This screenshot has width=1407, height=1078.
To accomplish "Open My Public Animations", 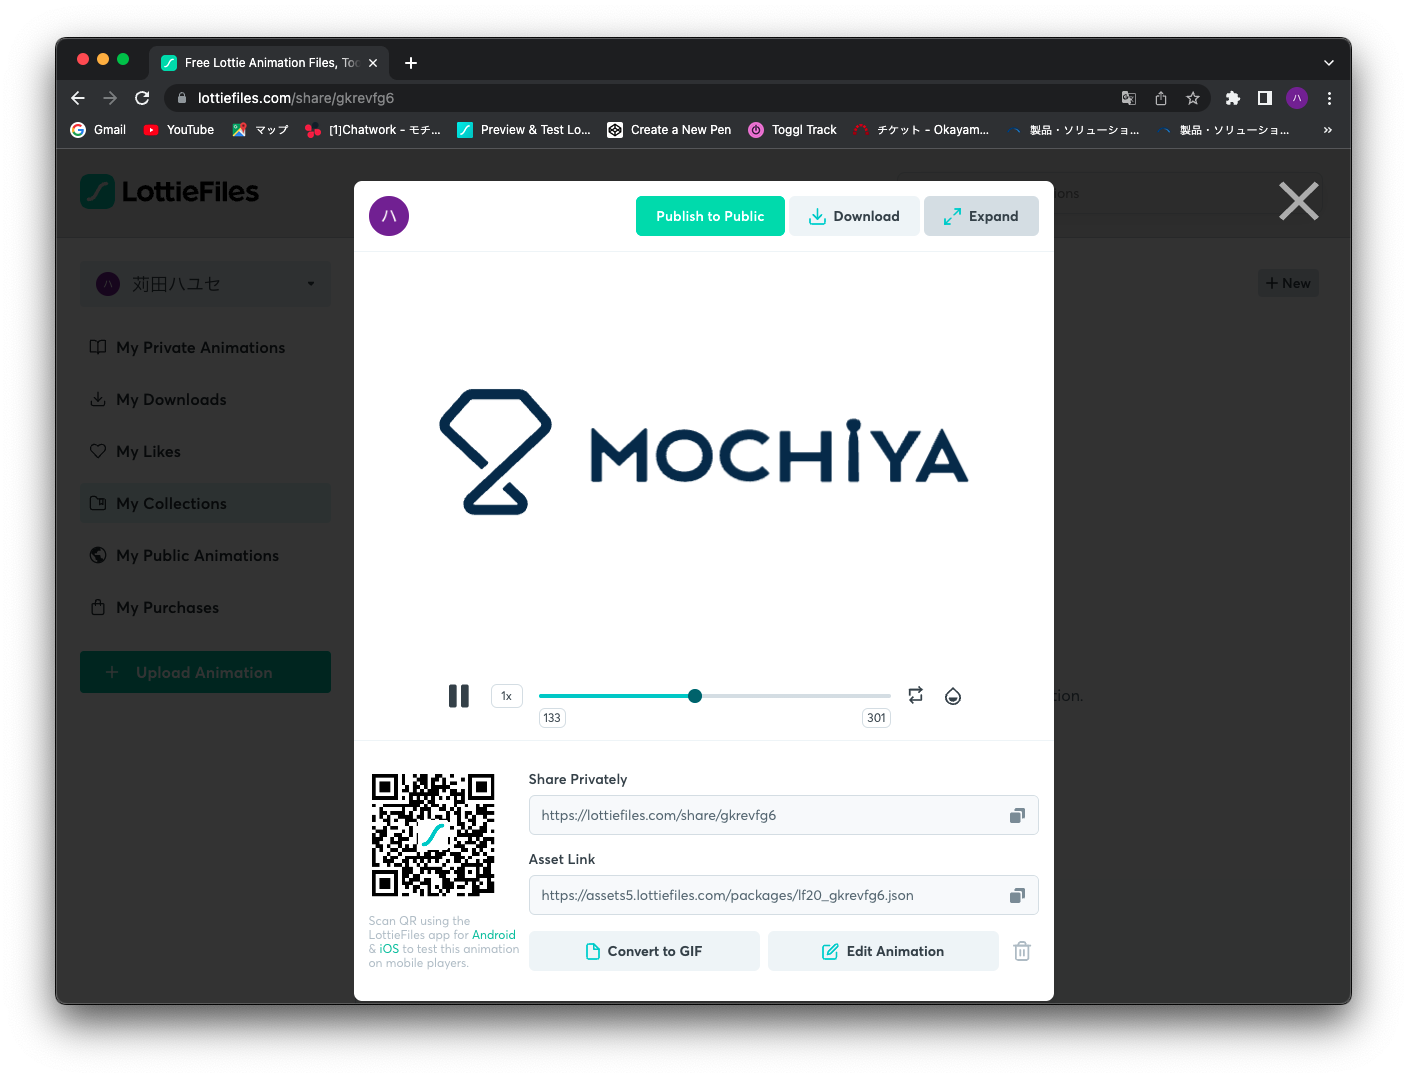I will point(205,555).
